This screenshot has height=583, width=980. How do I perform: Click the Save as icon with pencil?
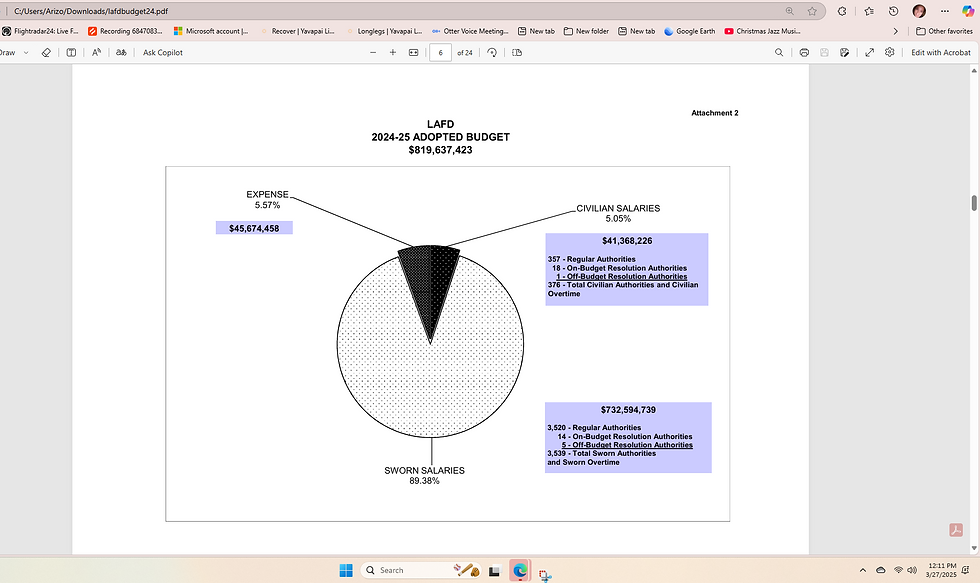click(844, 52)
